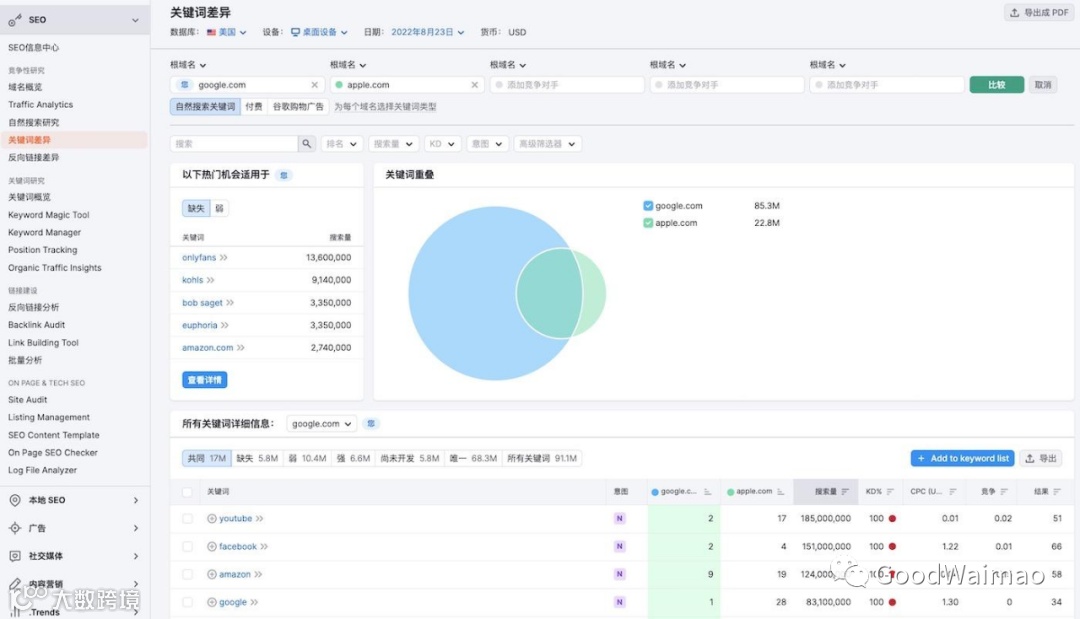Clear apple.com domain with X icon
The width and height of the screenshot is (1080, 619).
(x=474, y=85)
